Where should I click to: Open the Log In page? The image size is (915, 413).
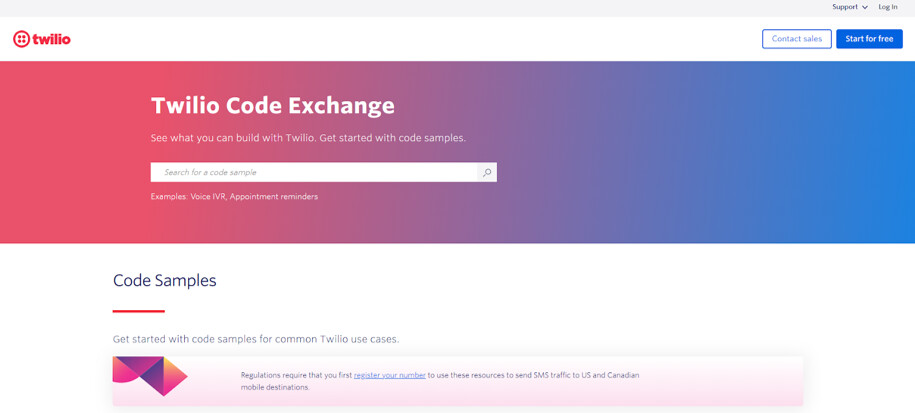[888, 7]
